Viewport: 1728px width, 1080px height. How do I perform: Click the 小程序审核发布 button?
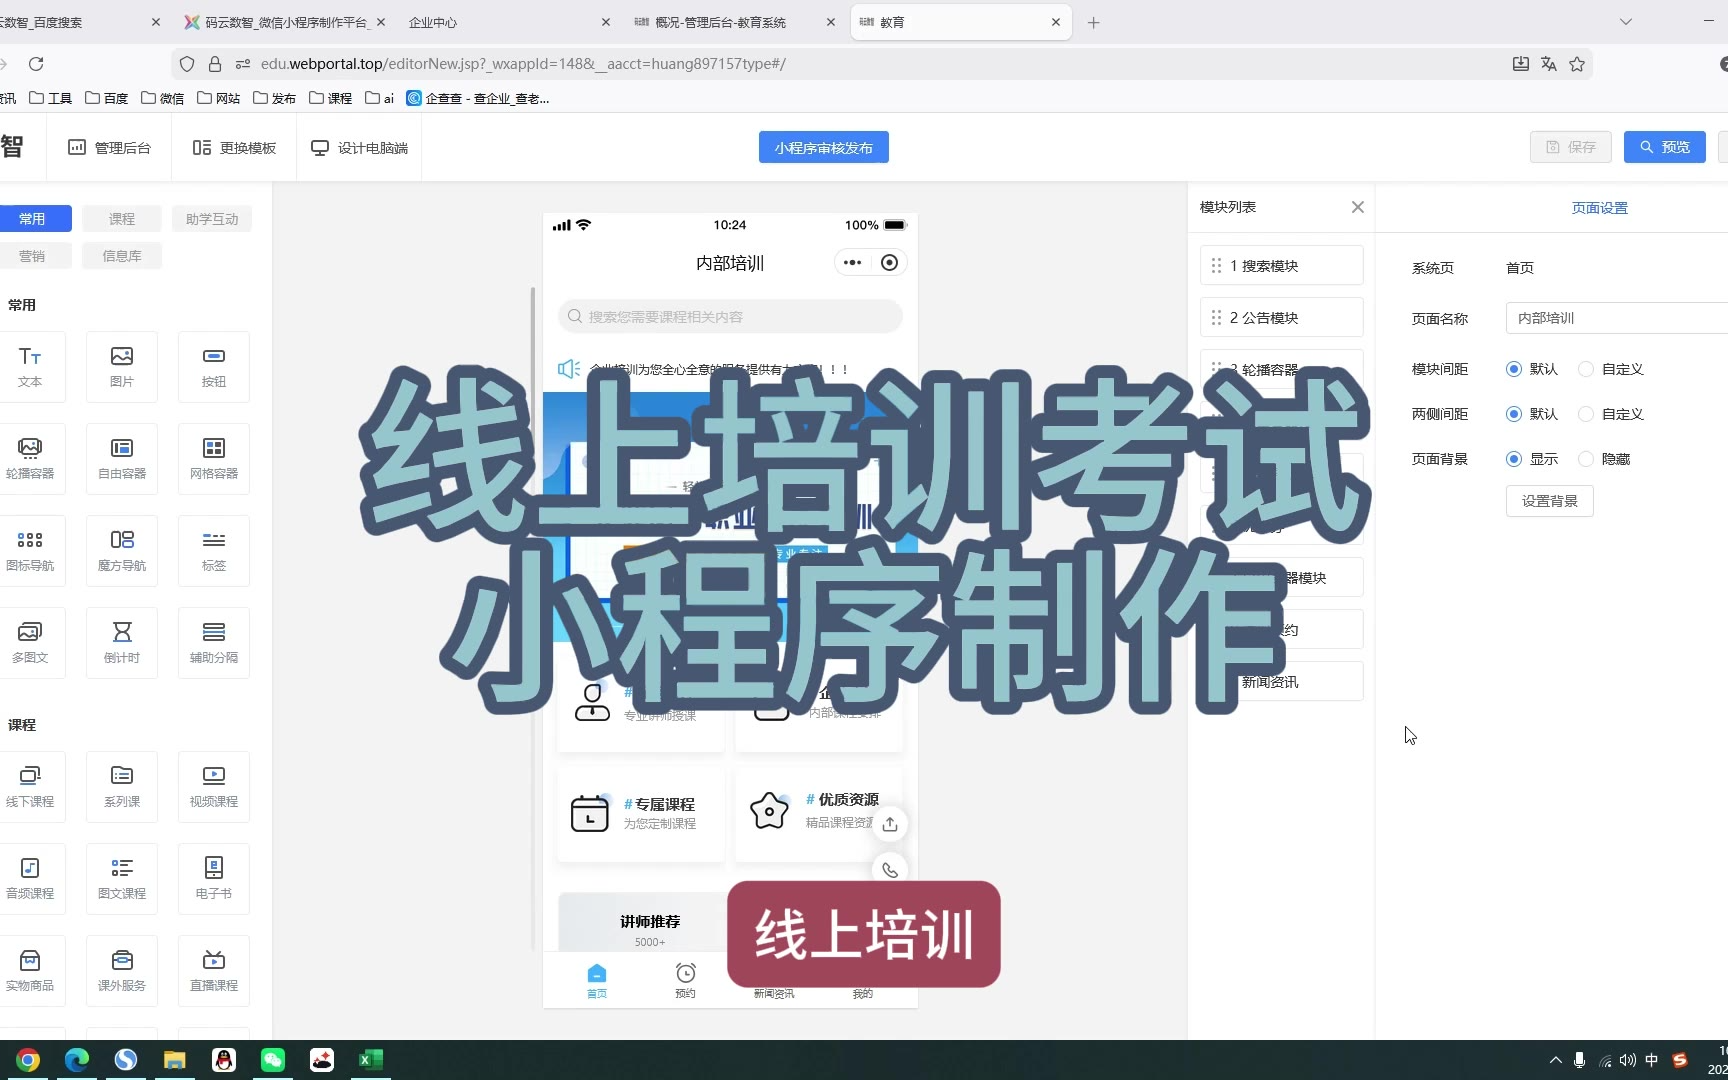point(823,148)
